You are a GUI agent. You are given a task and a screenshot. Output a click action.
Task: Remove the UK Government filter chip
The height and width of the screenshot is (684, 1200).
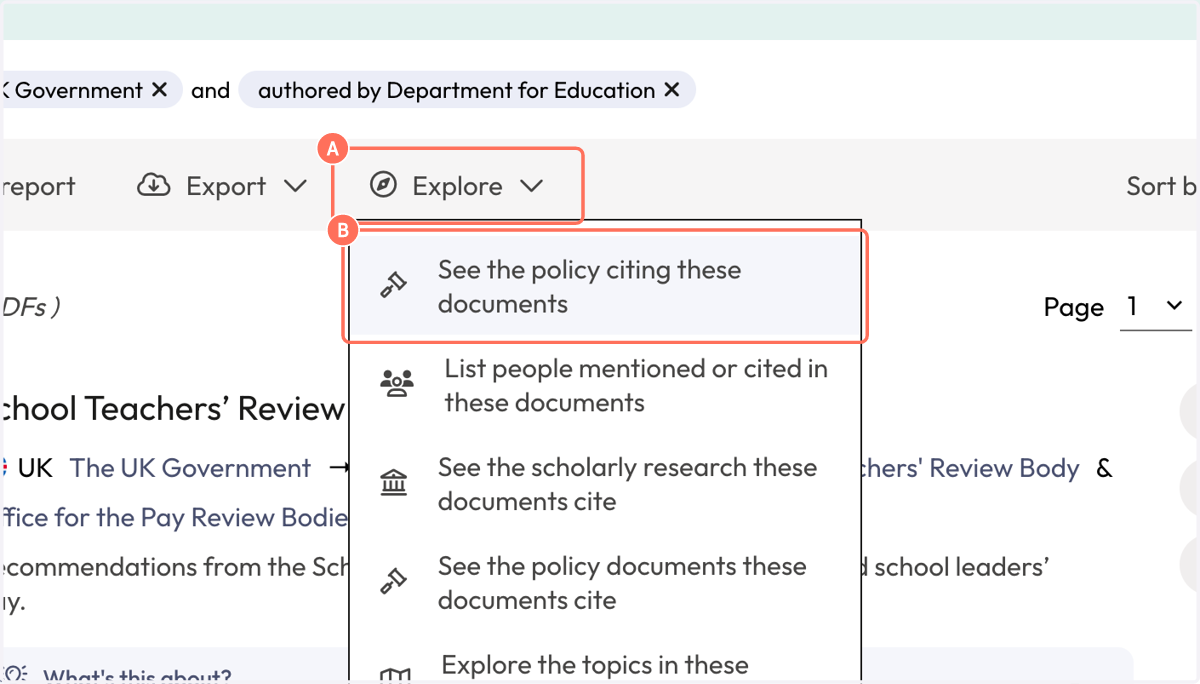click(x=159, y=90)
